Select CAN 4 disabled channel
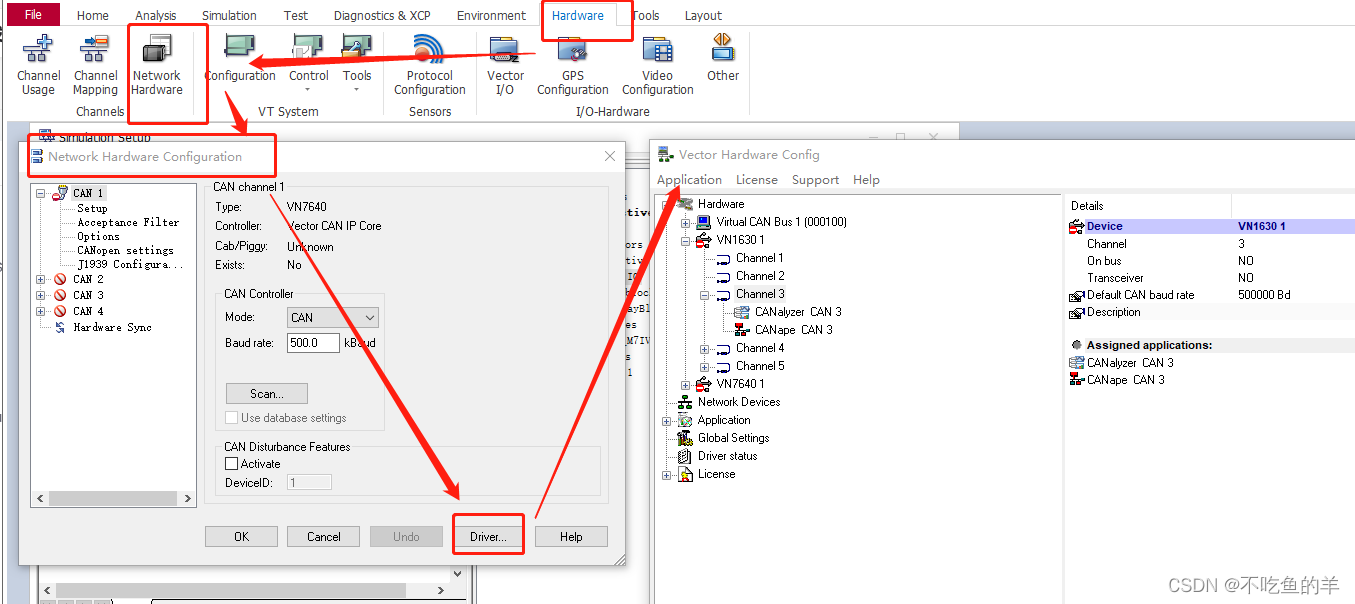 [x=88, y=311]
